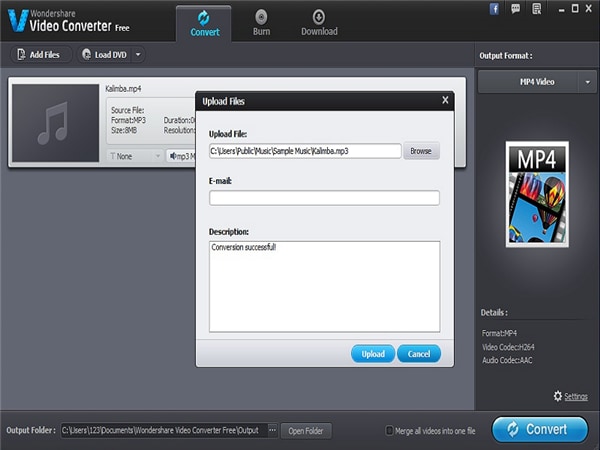Click the Upload button
This screenshot has height=450, width=600.
pyautogui.click(x=373, y=354)
